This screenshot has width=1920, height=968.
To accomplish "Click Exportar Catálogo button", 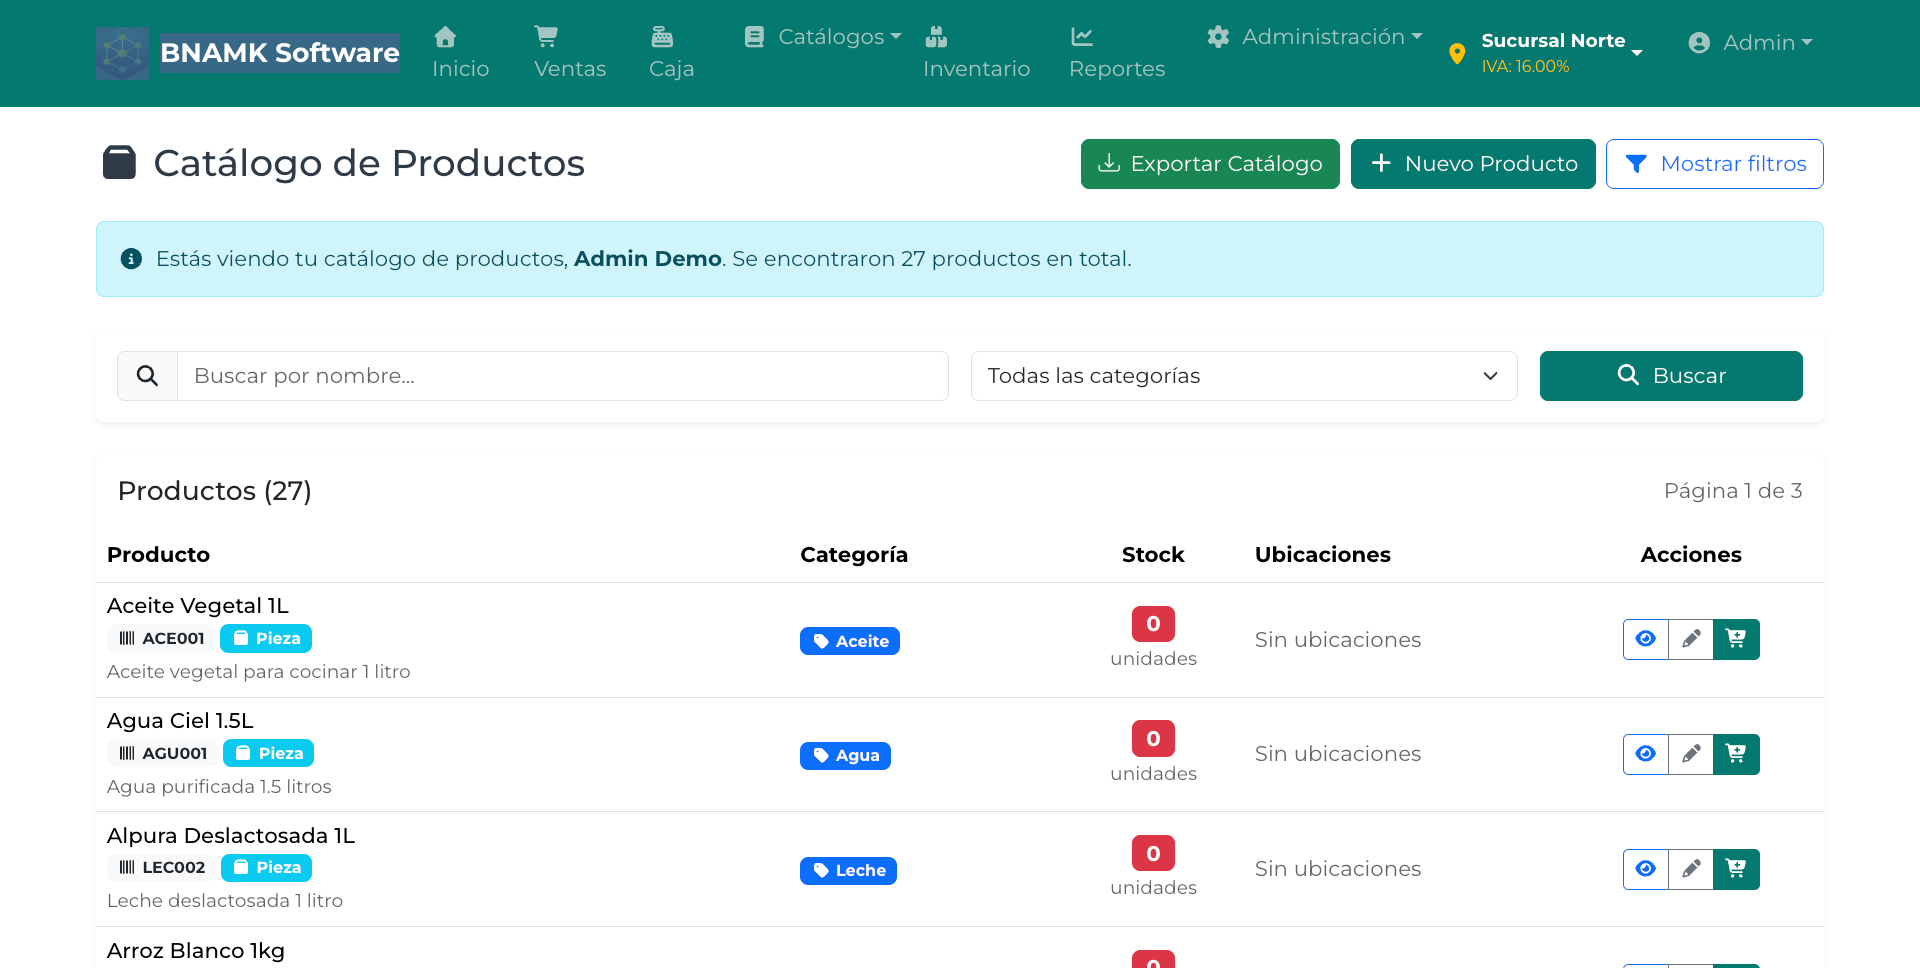I will click(1209, 164).
